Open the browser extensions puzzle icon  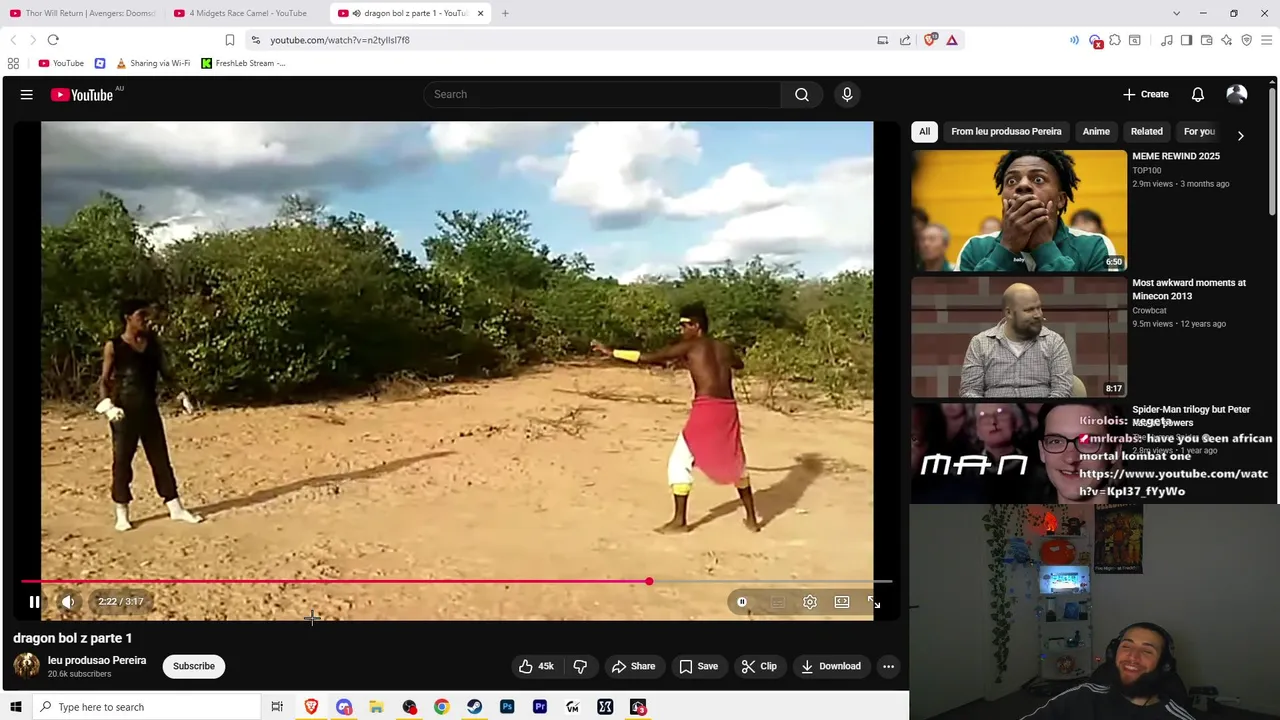1115,40
